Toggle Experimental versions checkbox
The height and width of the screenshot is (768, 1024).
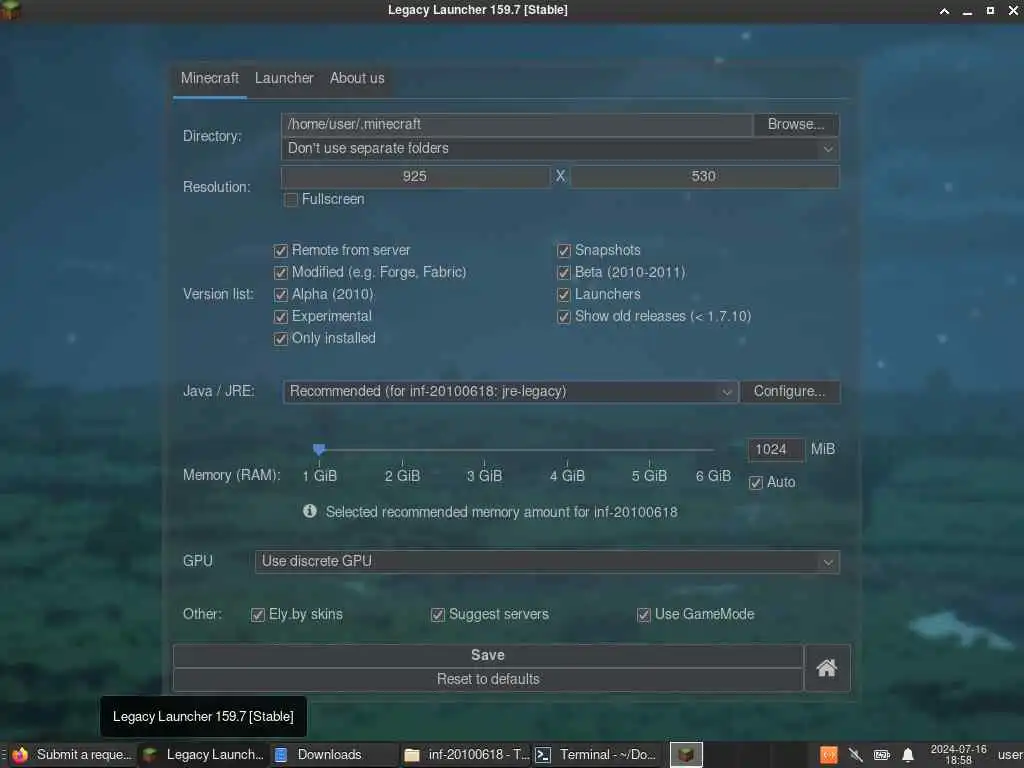(281, 317)
